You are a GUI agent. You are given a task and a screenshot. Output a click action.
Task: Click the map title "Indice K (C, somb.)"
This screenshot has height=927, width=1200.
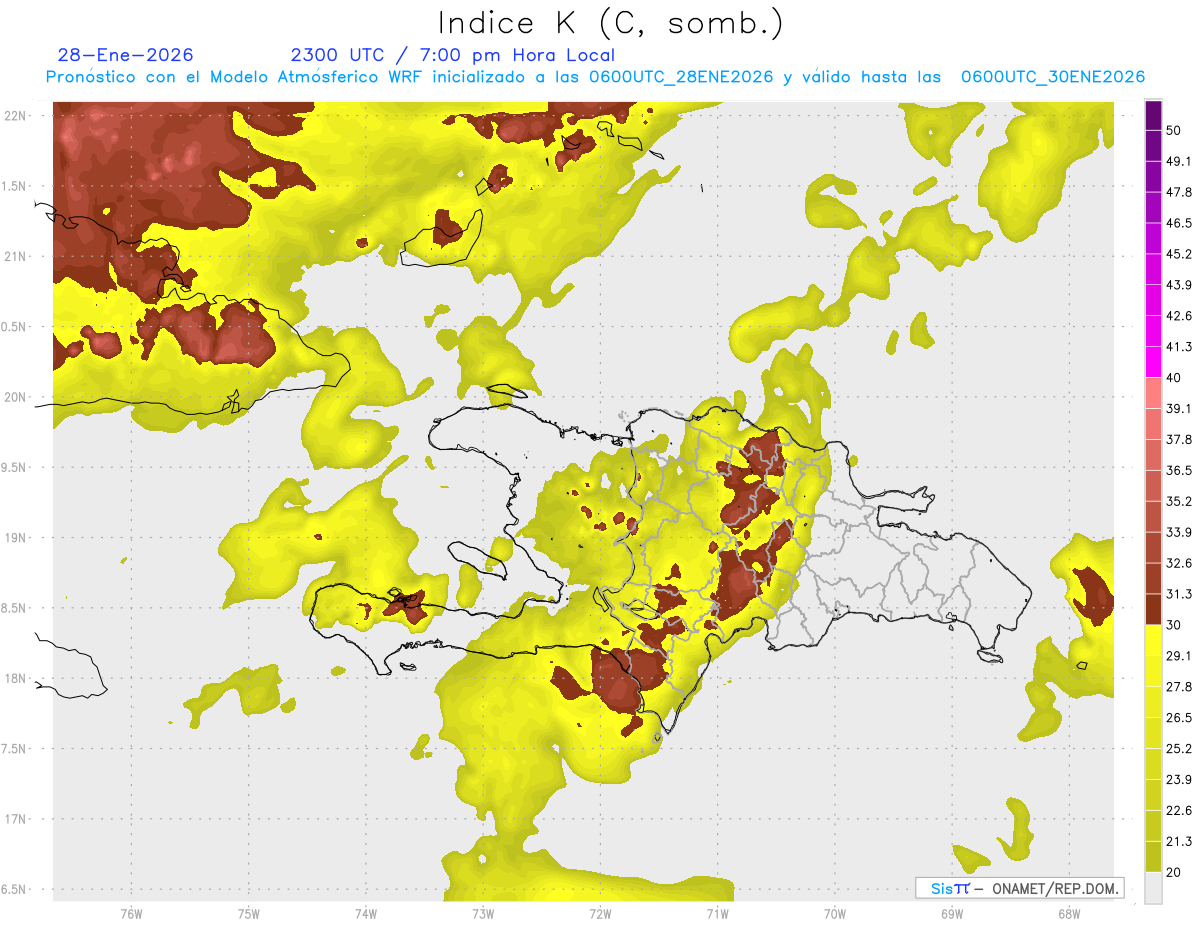point(610,23)
